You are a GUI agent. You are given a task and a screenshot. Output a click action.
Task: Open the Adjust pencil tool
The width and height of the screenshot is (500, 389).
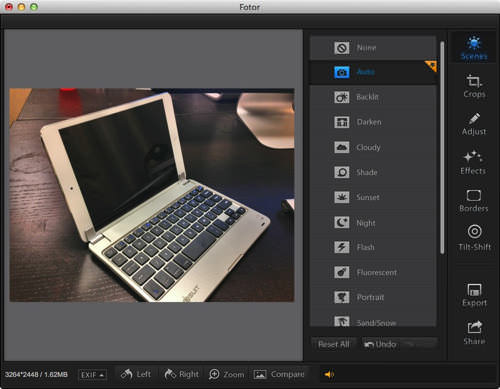[474, 119]
